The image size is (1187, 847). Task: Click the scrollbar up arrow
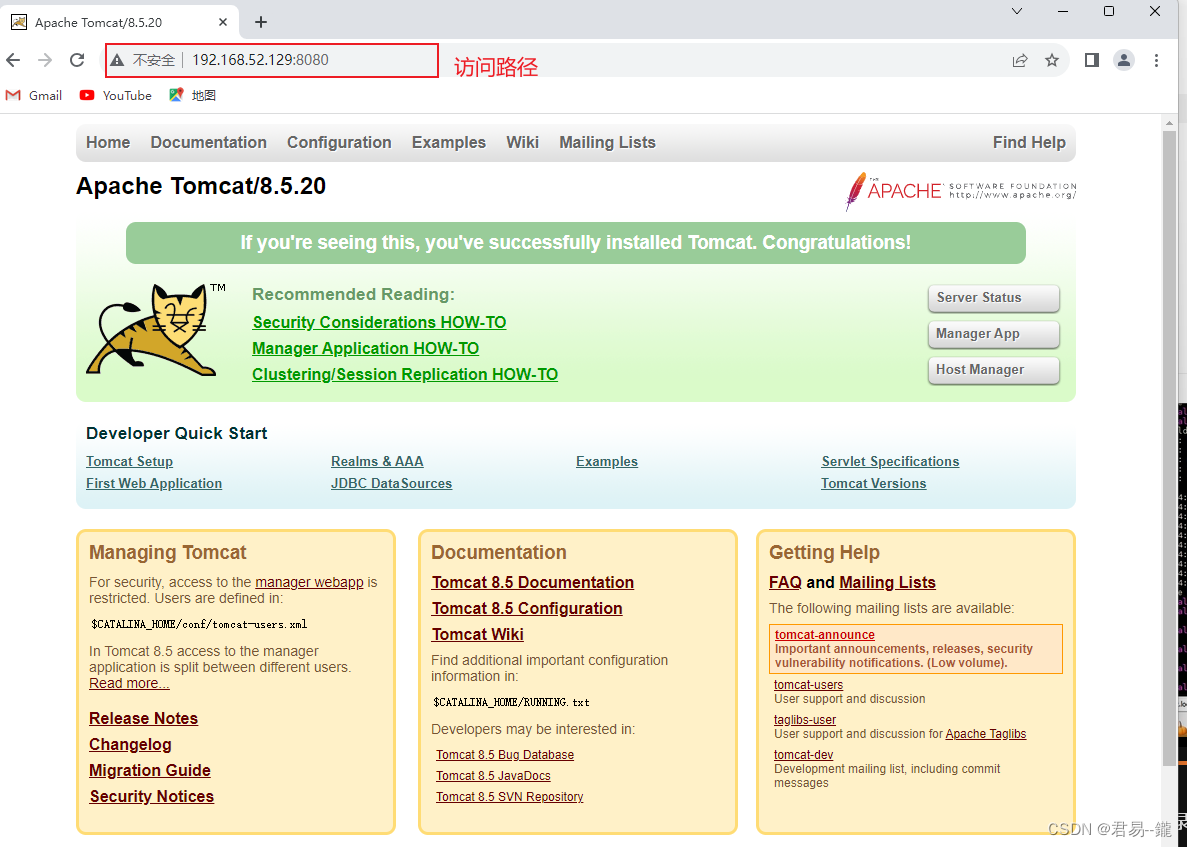1170,122
